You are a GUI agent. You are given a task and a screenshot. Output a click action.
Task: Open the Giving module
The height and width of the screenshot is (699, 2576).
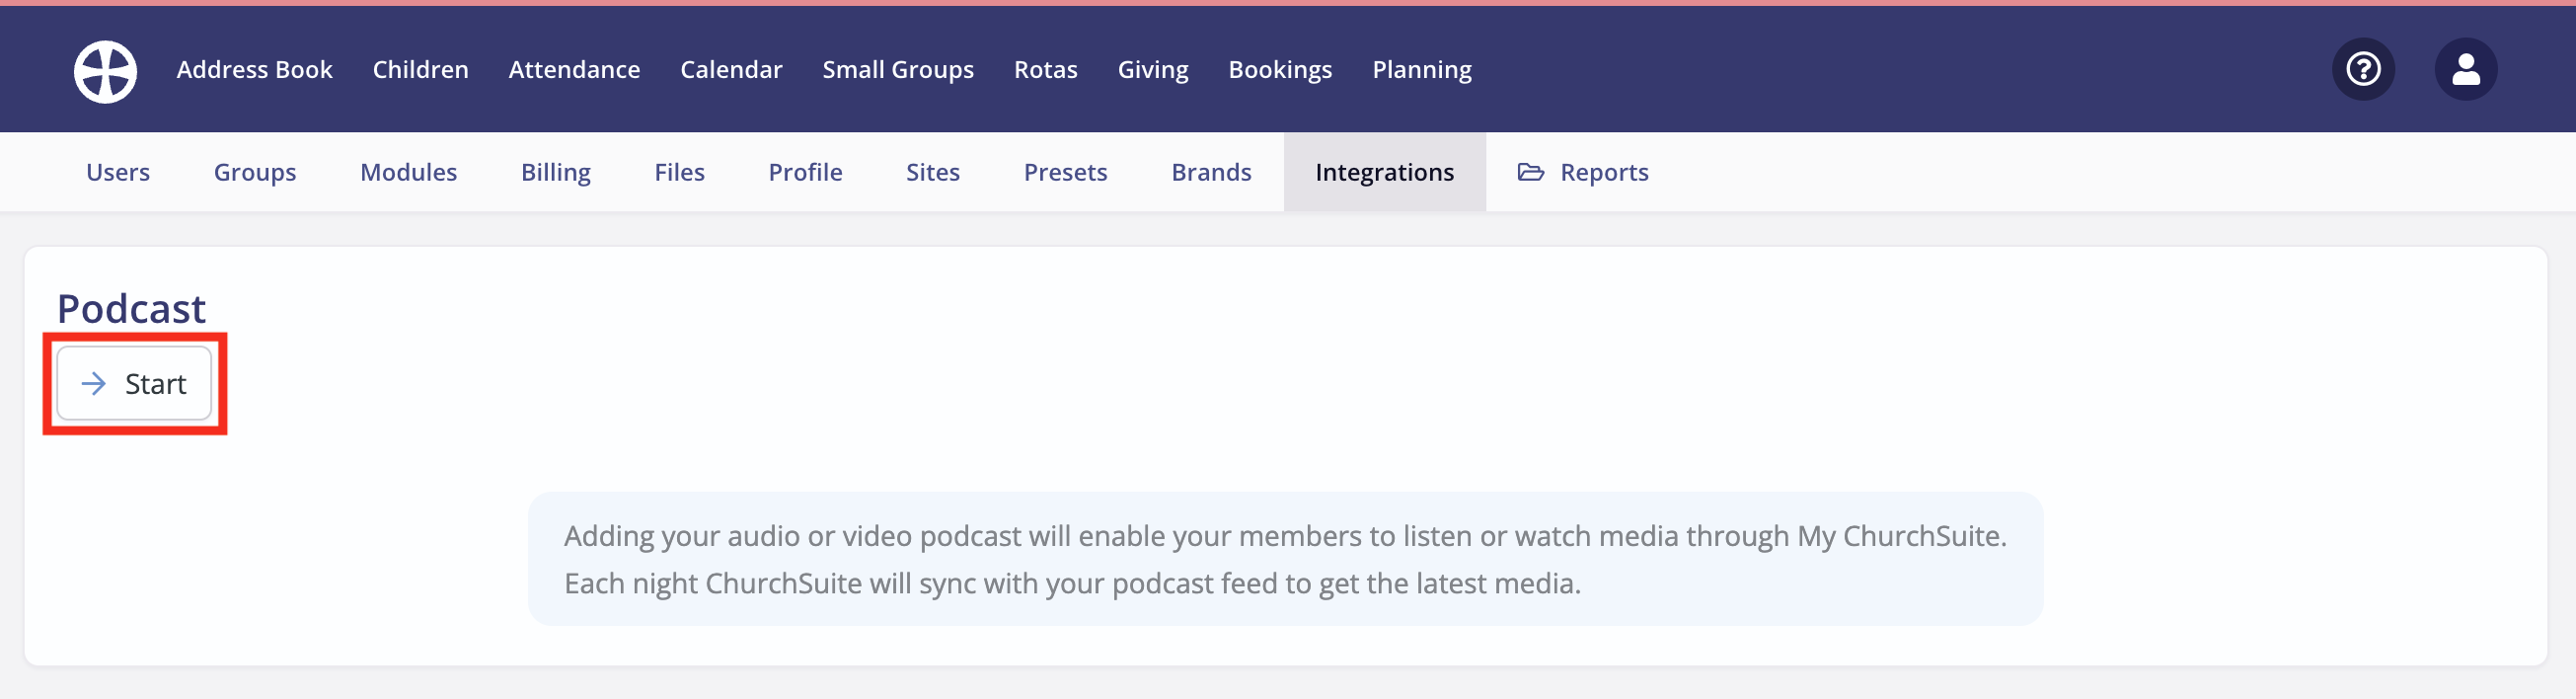[1153, 70]
